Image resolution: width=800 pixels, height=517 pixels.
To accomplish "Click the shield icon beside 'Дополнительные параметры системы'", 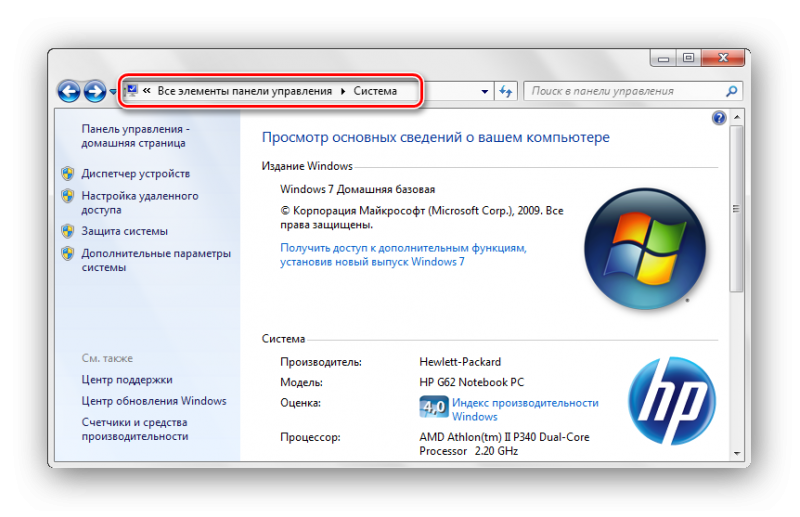I will [x=68, y=253].
